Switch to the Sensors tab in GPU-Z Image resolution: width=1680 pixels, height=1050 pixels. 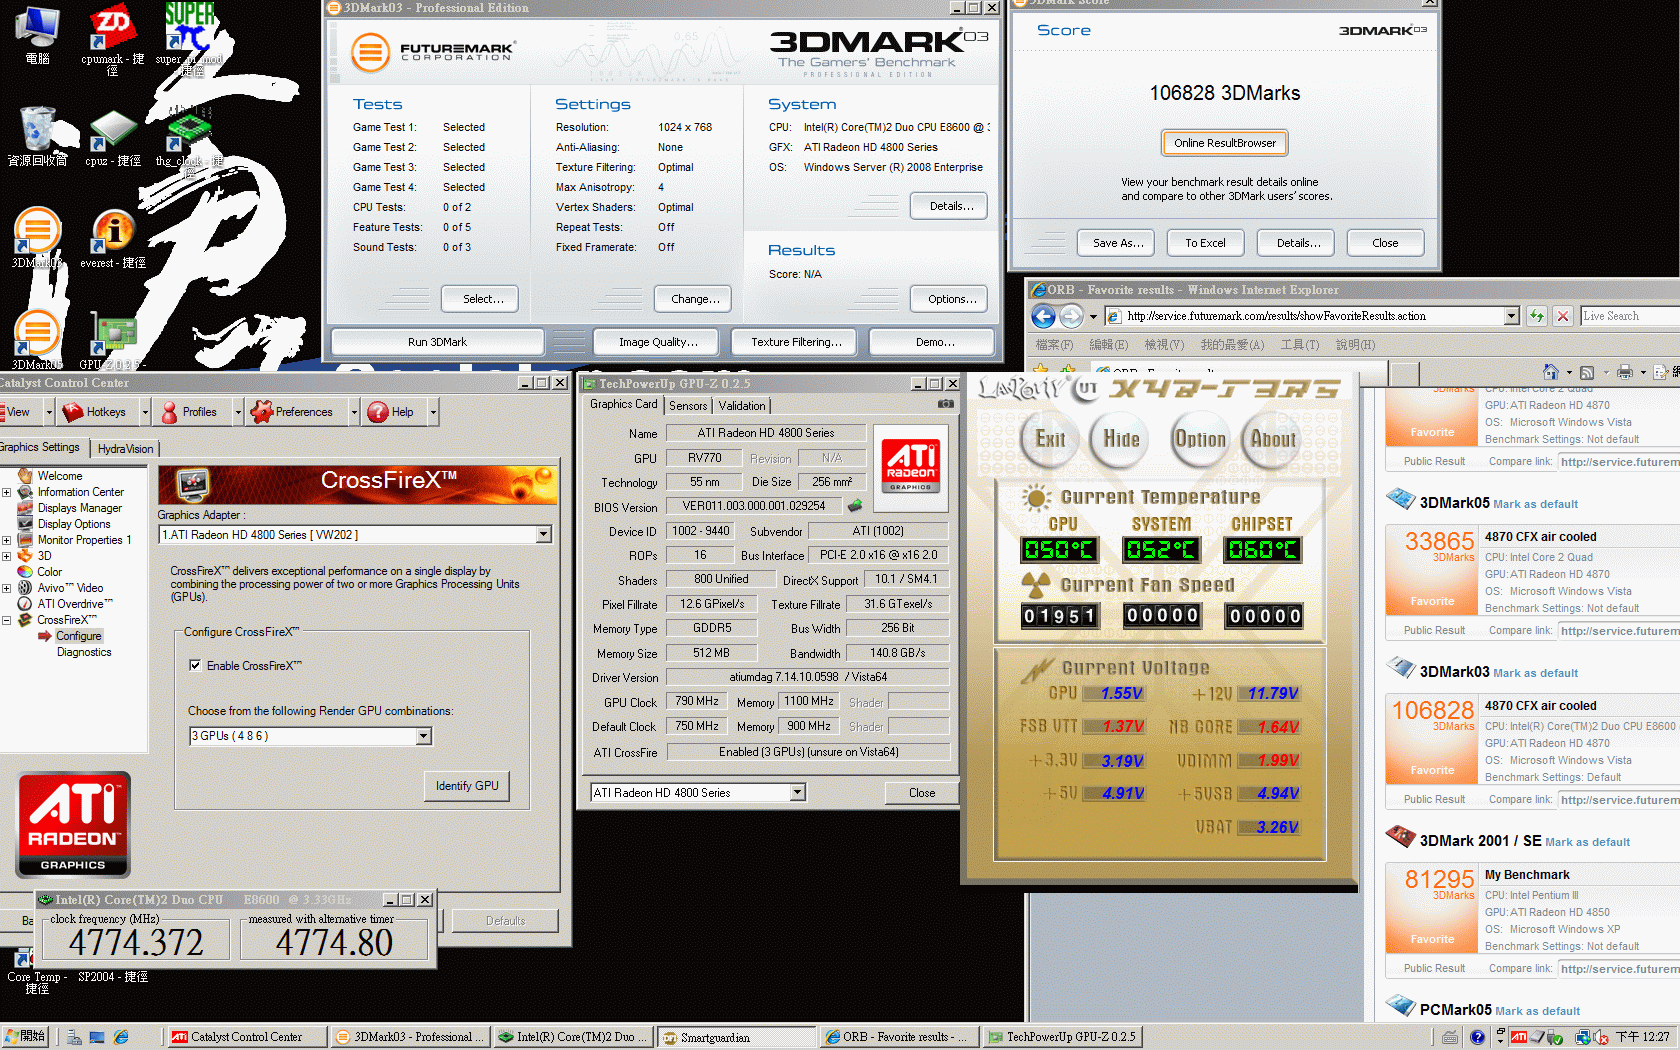(x=688, y=405)
